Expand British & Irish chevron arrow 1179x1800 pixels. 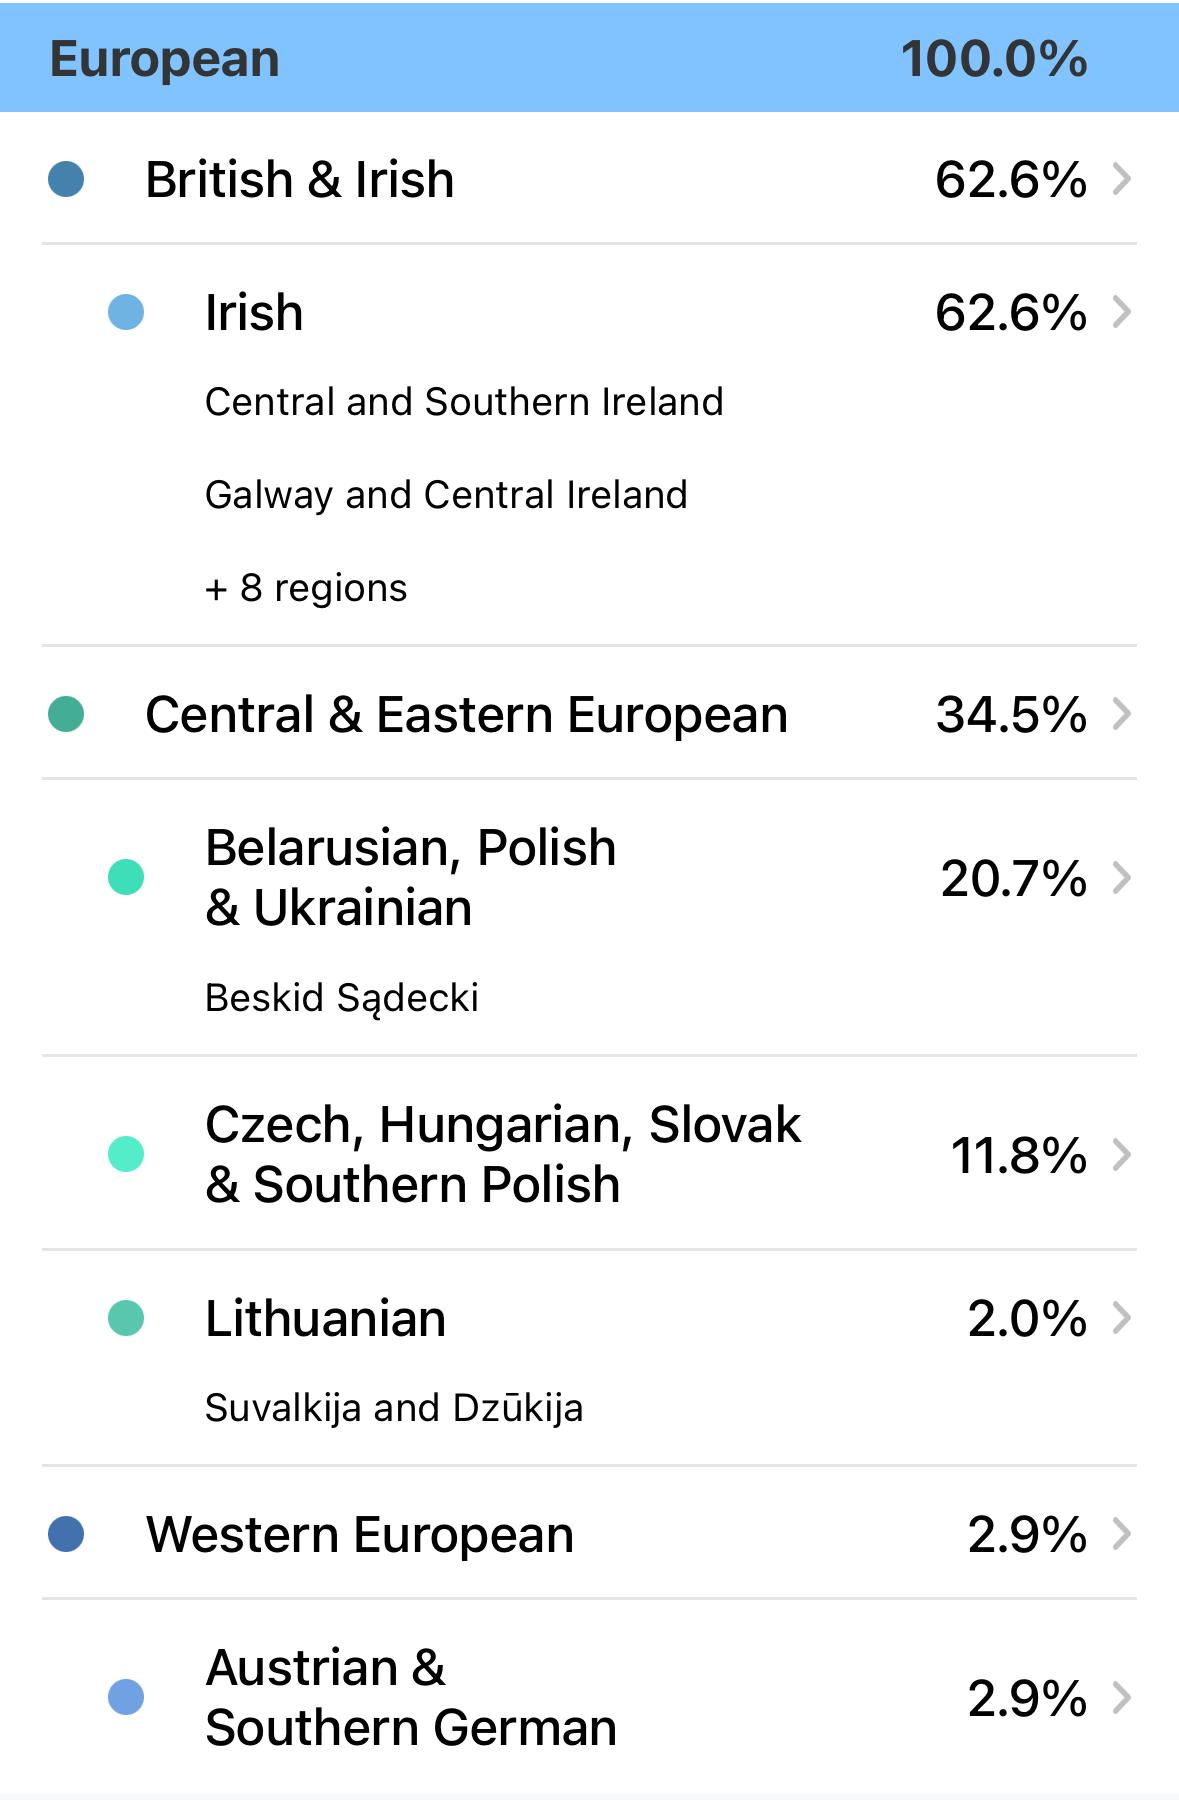(x=1122, y=180)
